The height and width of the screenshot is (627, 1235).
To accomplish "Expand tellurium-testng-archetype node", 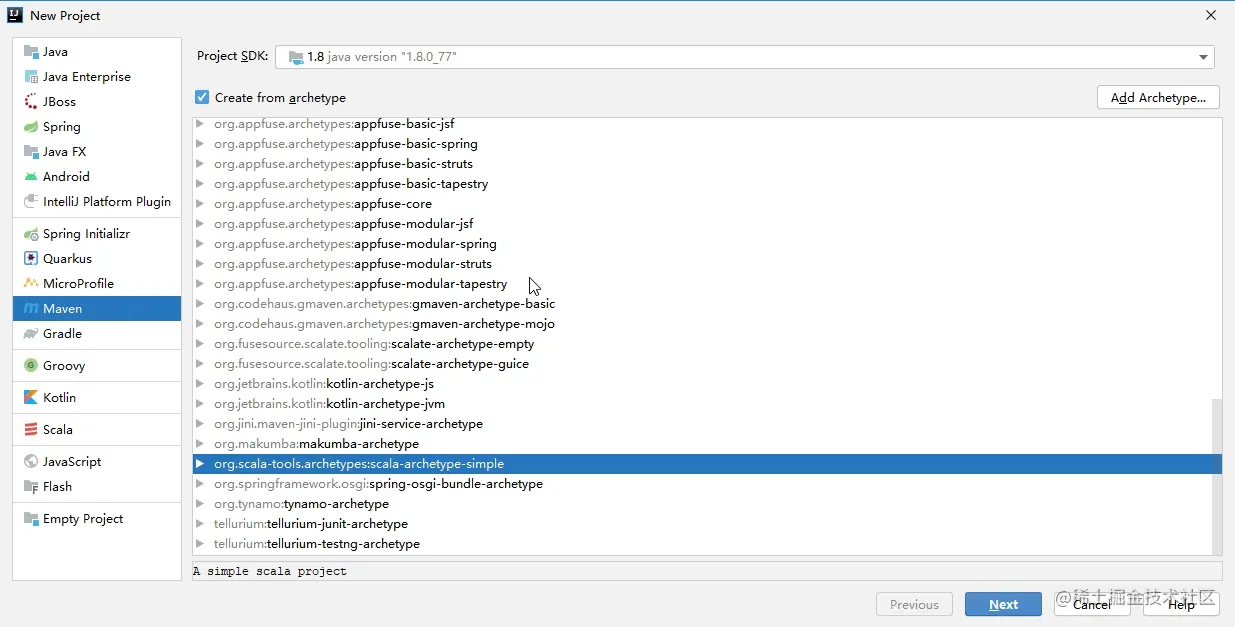I will 200,544.
